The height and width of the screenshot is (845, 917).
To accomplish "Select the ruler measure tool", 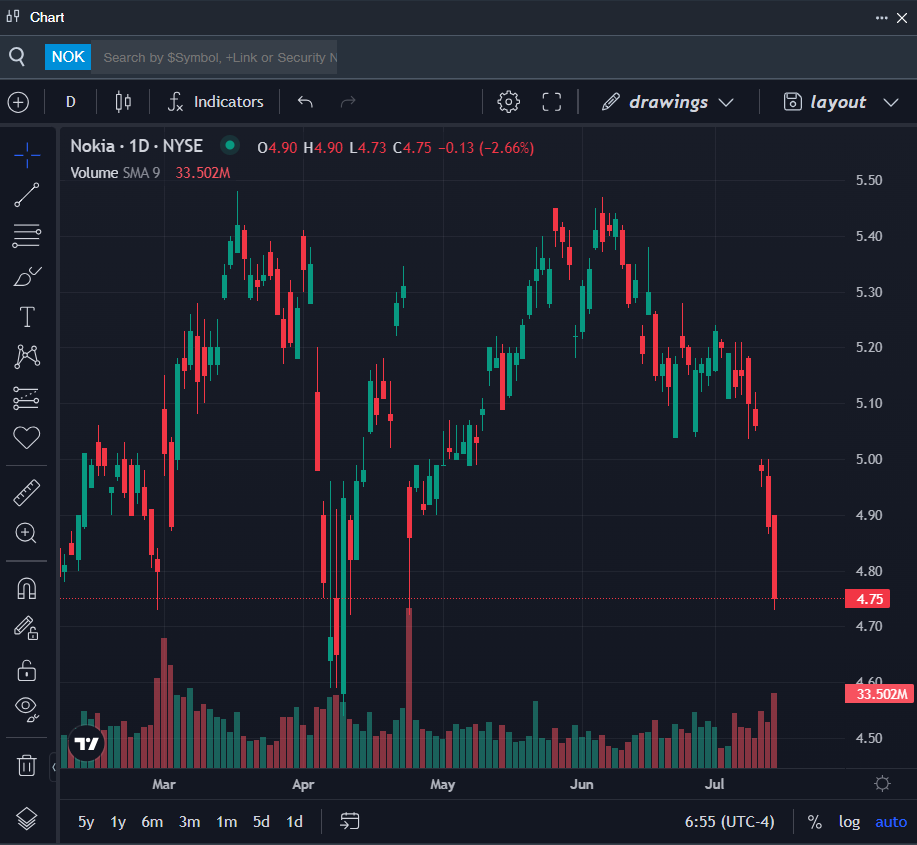I will [x=27, y=492].
